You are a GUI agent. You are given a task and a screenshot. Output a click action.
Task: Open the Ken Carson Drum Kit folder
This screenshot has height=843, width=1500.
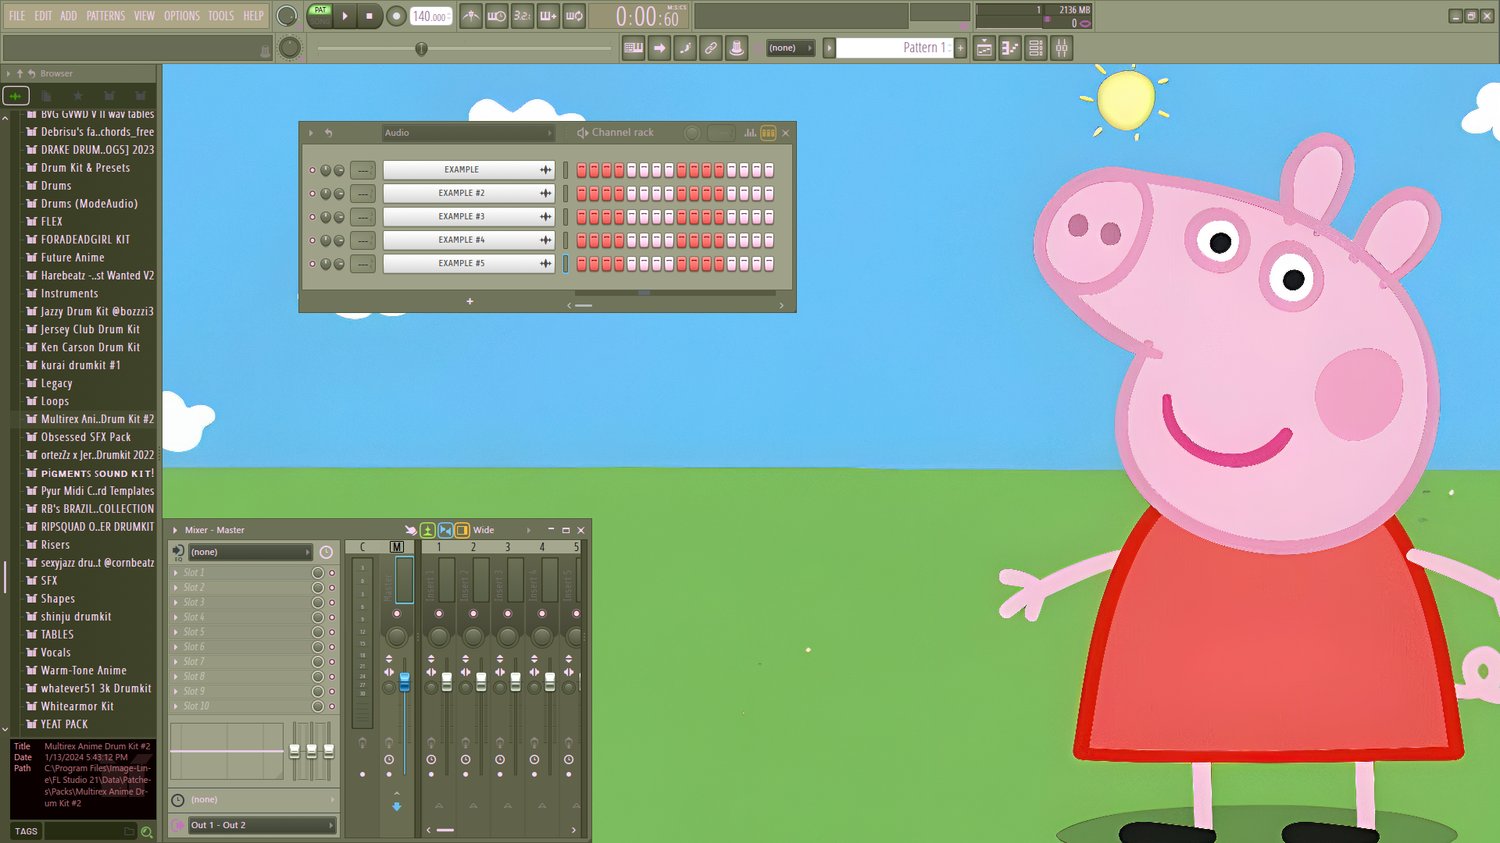coord(90,348)
